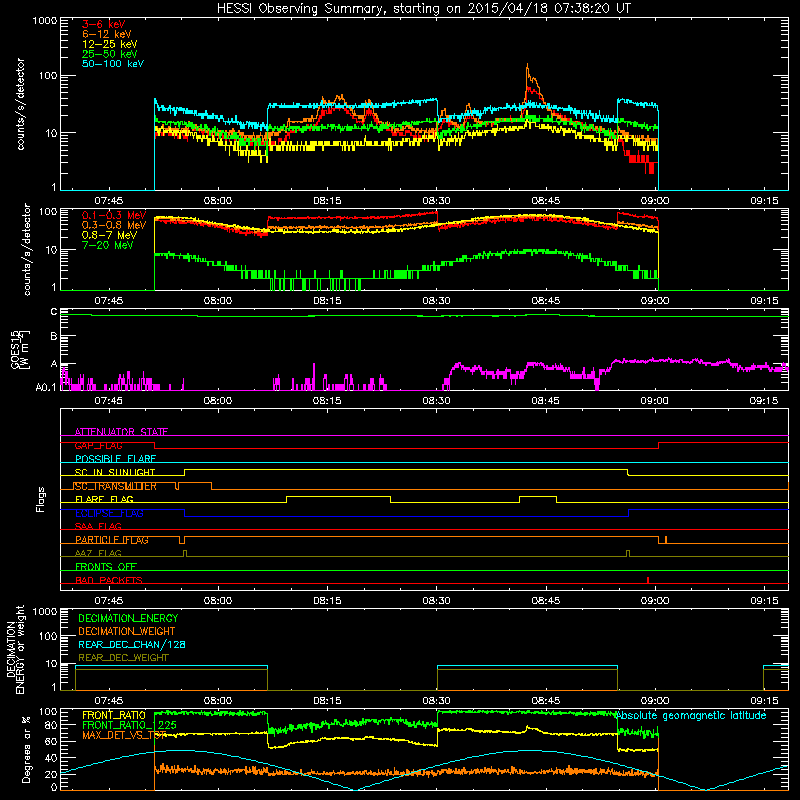Click the raised FLARE_FLAG segment after 08:15

pyautogui.click(x=338, y=496)
